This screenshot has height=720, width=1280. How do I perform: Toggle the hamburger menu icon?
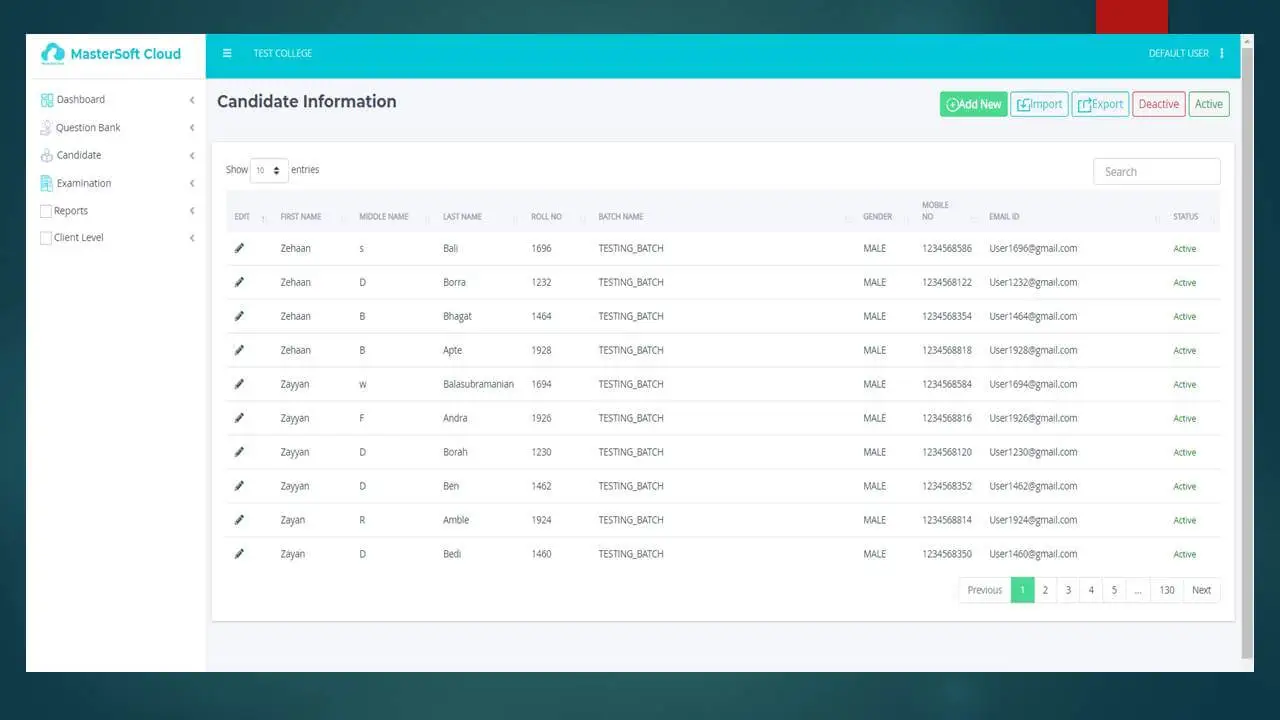227,53
